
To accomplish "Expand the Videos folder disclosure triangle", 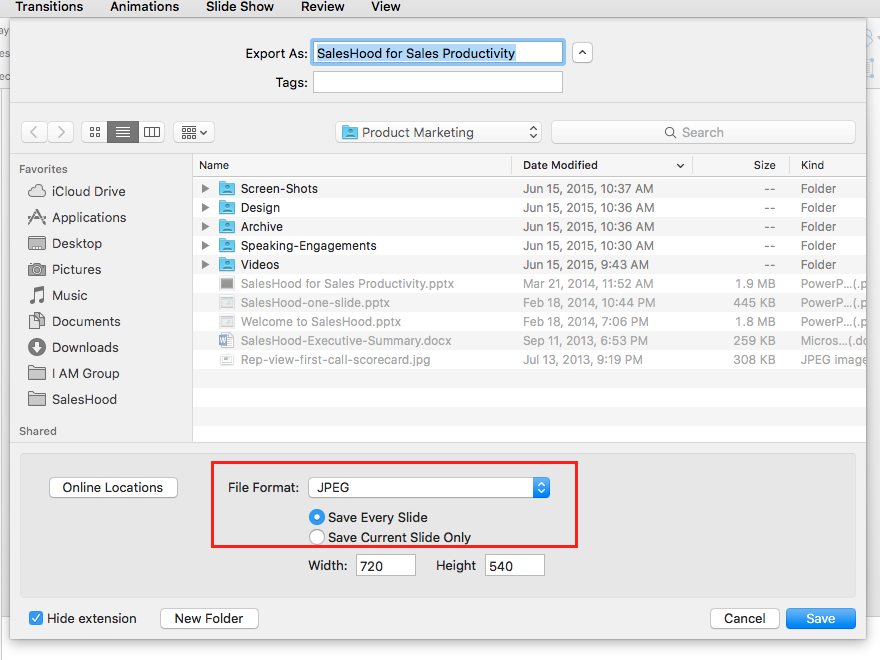I will coord(205,264).
